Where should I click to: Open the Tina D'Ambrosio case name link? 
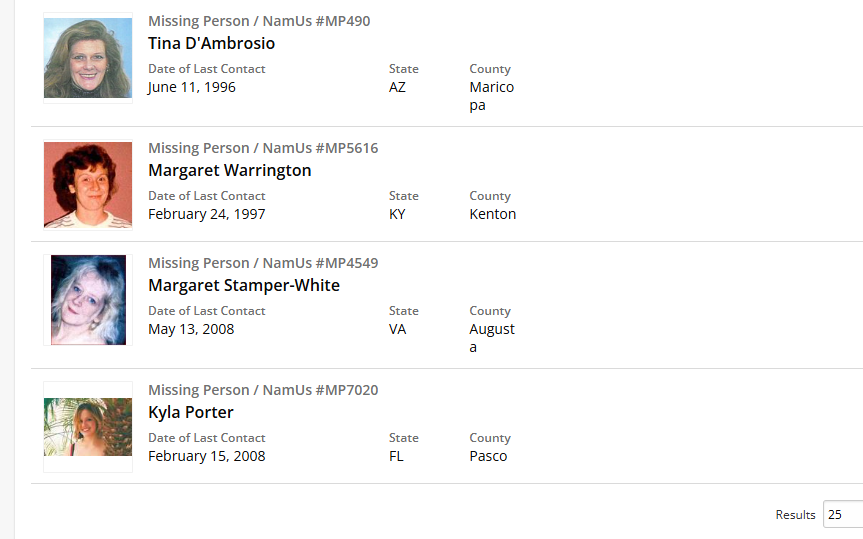coord(211,44)
